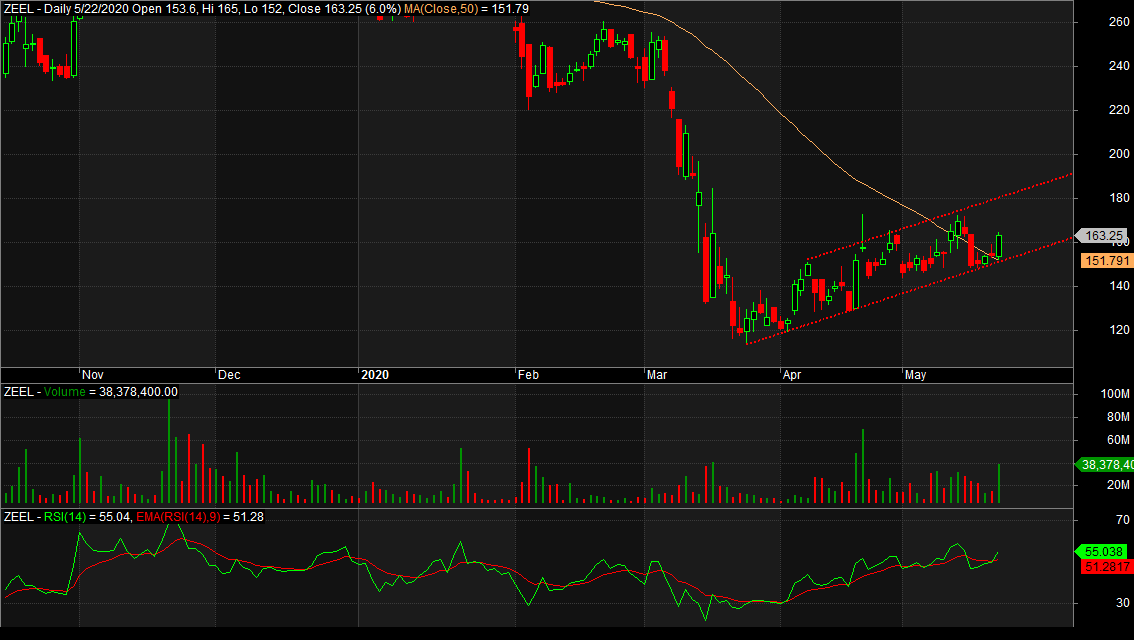Screen dimensions: 1134x640
Task: Select the Volume = 38,378,400.00 label
Action: [111, 392]
